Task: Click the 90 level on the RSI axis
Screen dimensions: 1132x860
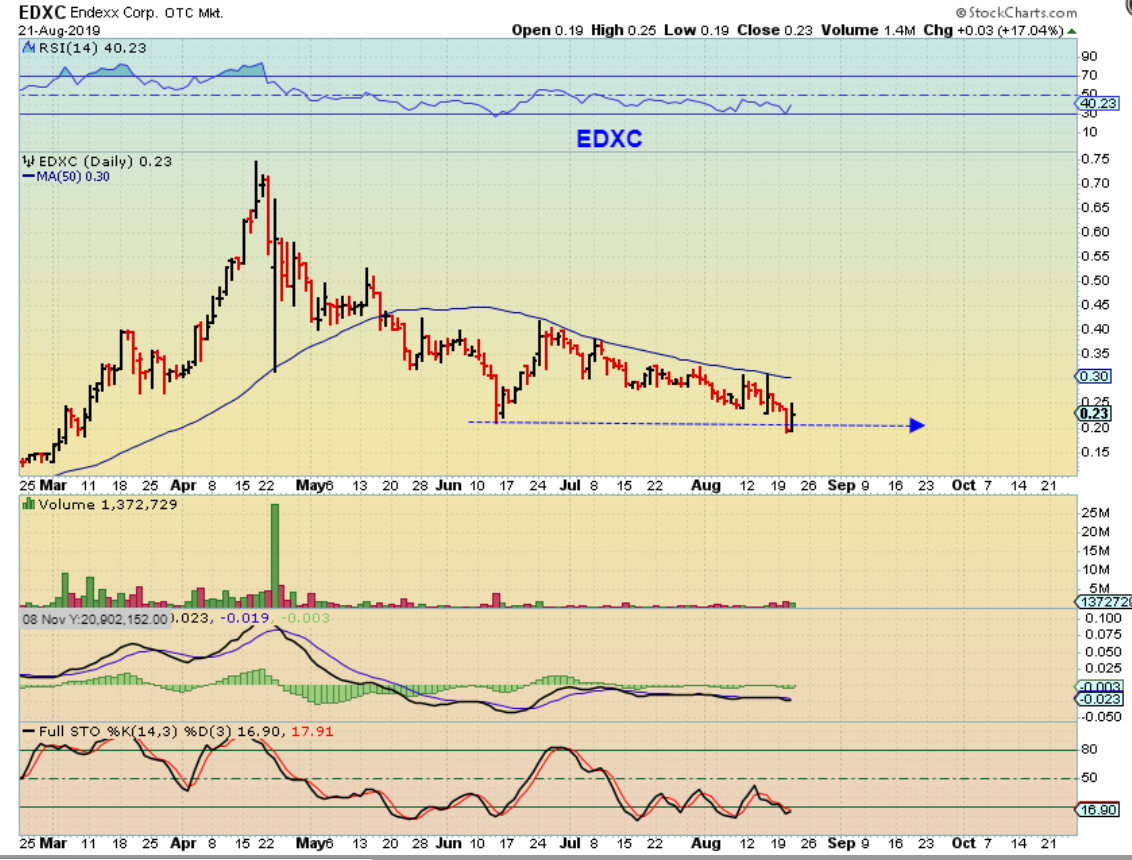Action: [x=1089, y=56]
